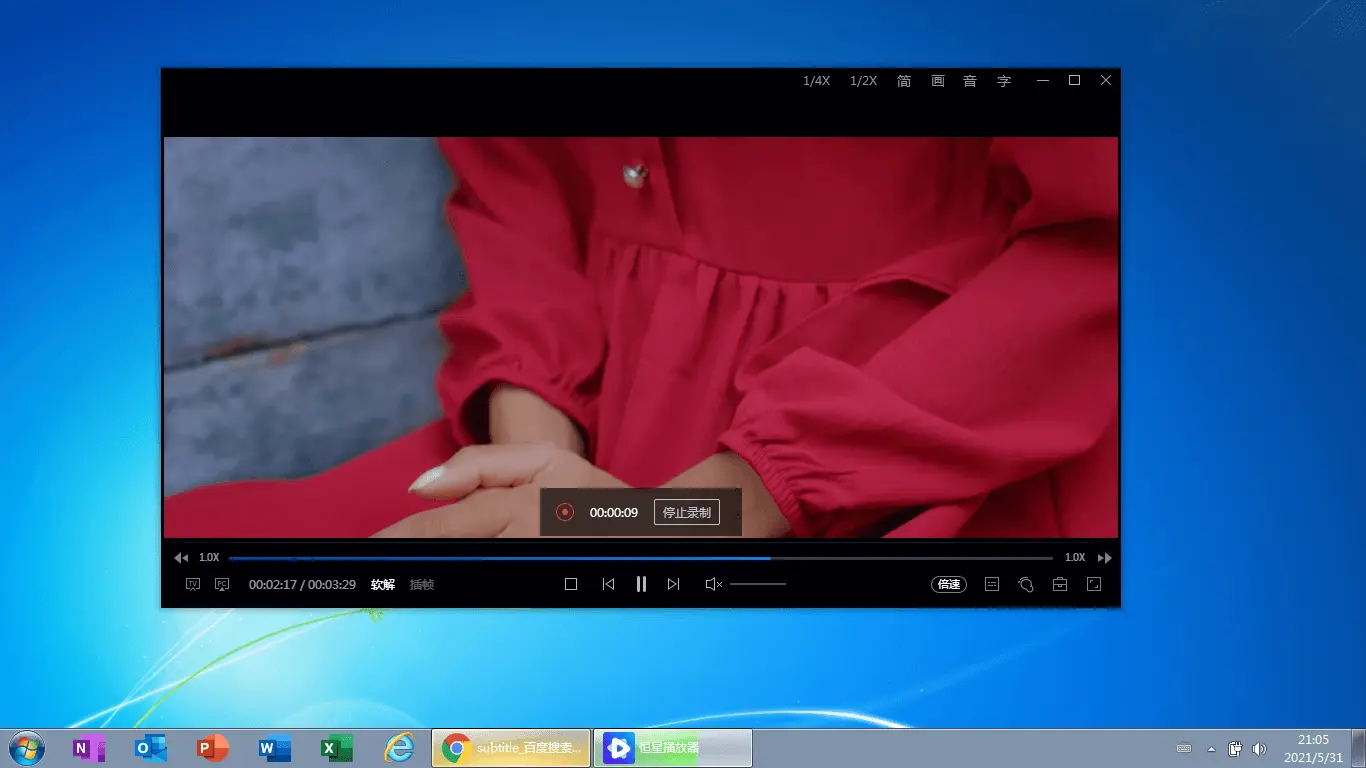Stop the video with the square stop button
The image size is (1366, 768).
click(x=571, y=584)
